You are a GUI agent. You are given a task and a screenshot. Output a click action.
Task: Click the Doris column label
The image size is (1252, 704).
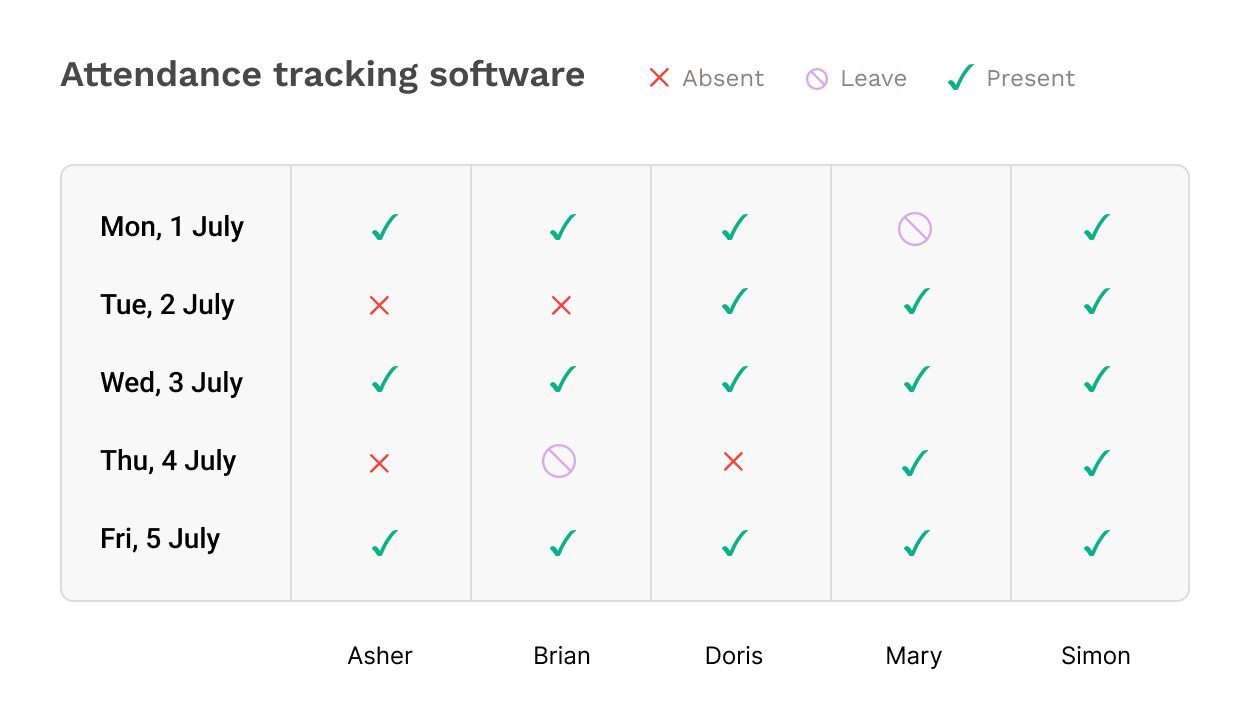[x=734, y=656]
